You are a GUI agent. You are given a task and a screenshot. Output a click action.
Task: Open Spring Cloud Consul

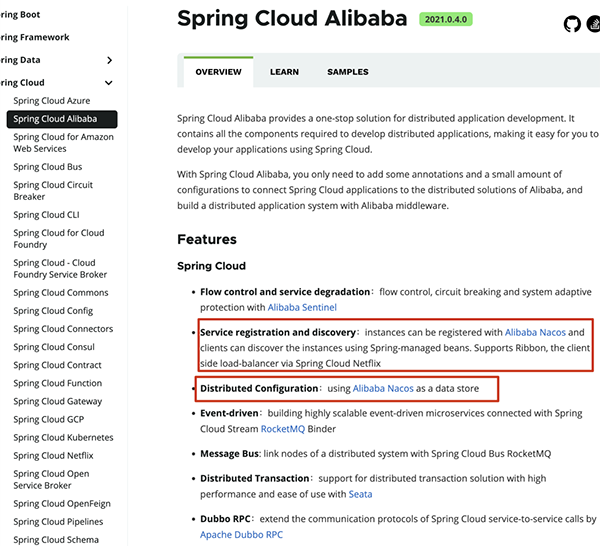(x=54, y=347)
